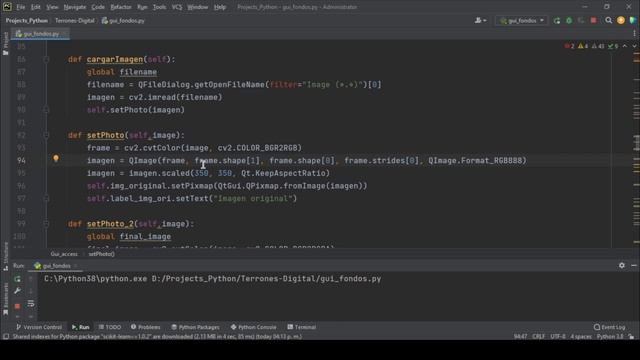Image resolution: width=640 pixels, height=360 pixels.
Task: Open the VCS menu
Action: [x=176, y=7]
